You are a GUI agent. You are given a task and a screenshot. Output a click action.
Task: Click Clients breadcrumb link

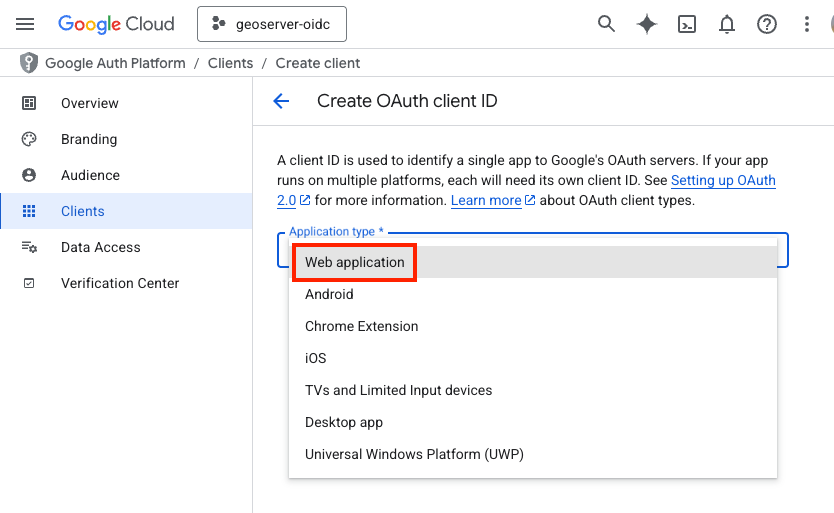coord(230,63)
